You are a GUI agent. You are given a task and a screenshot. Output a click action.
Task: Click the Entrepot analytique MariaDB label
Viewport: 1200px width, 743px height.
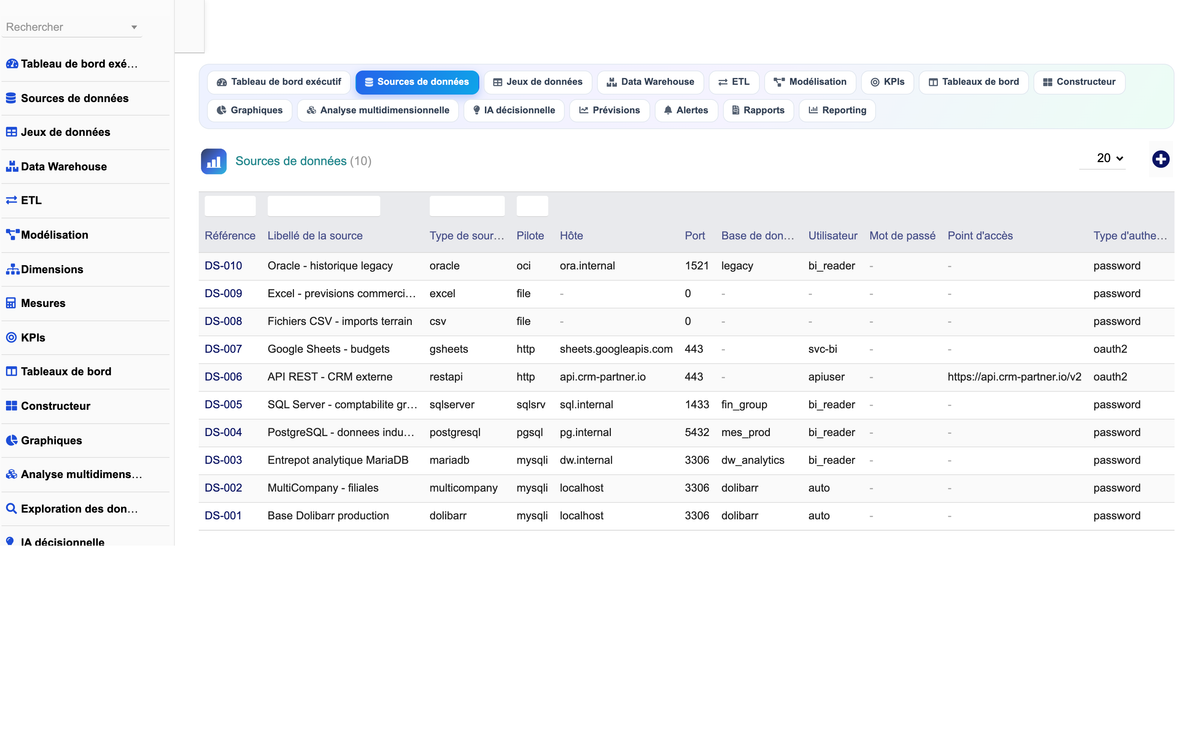click(x=339, y=460)
